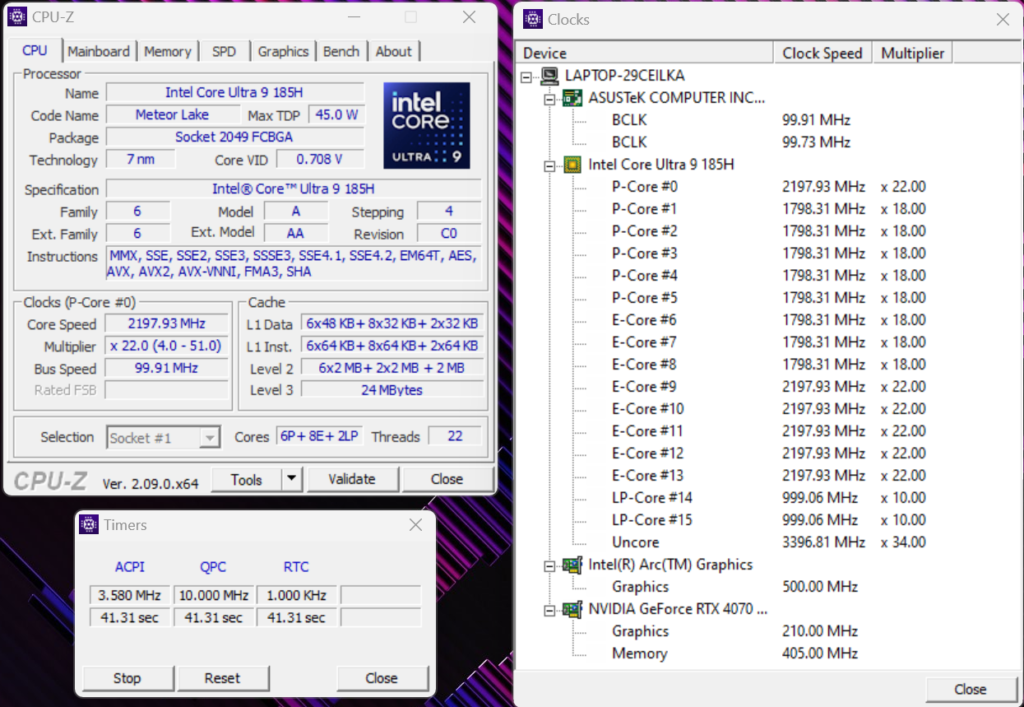The height and width of the screenshot is (707, 1024).
Task: Click the Timers window title icon
Action: click(89, 525)
